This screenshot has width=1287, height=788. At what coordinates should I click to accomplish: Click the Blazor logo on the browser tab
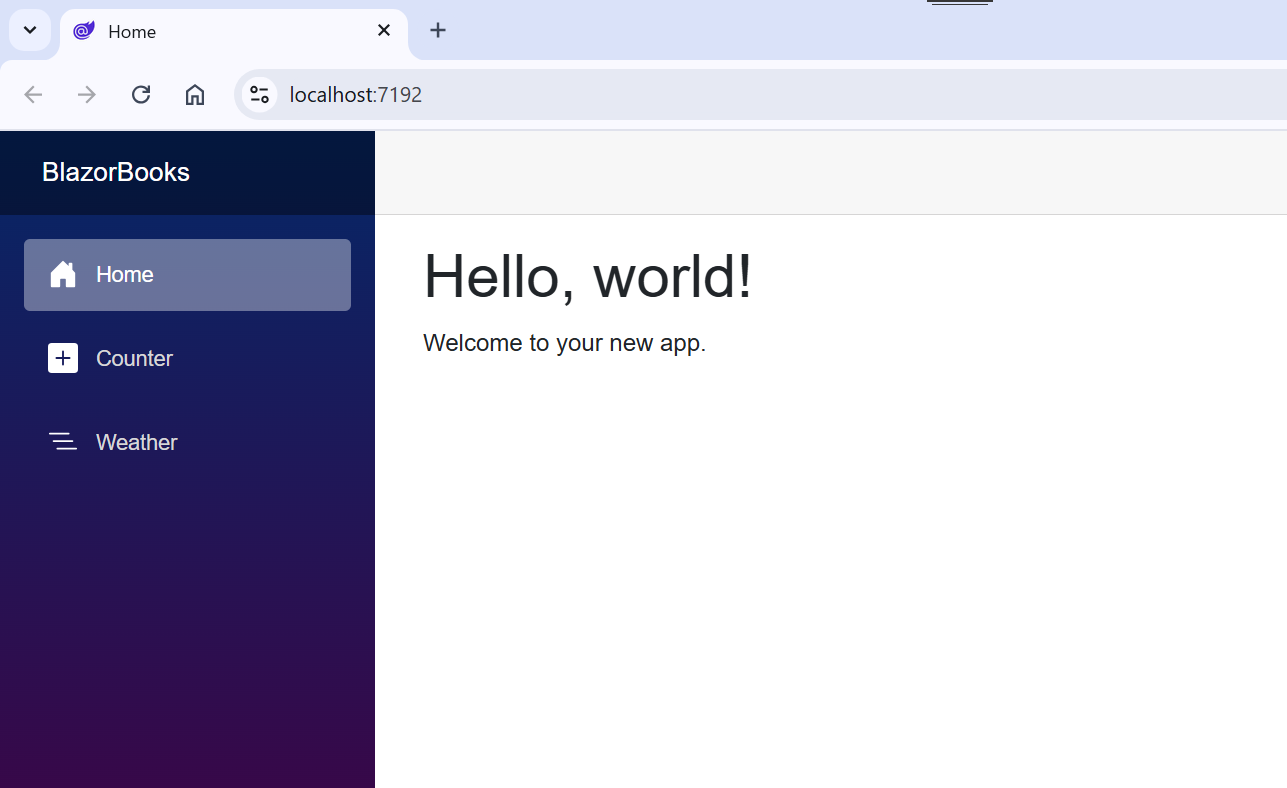click(x=84, y=31)
